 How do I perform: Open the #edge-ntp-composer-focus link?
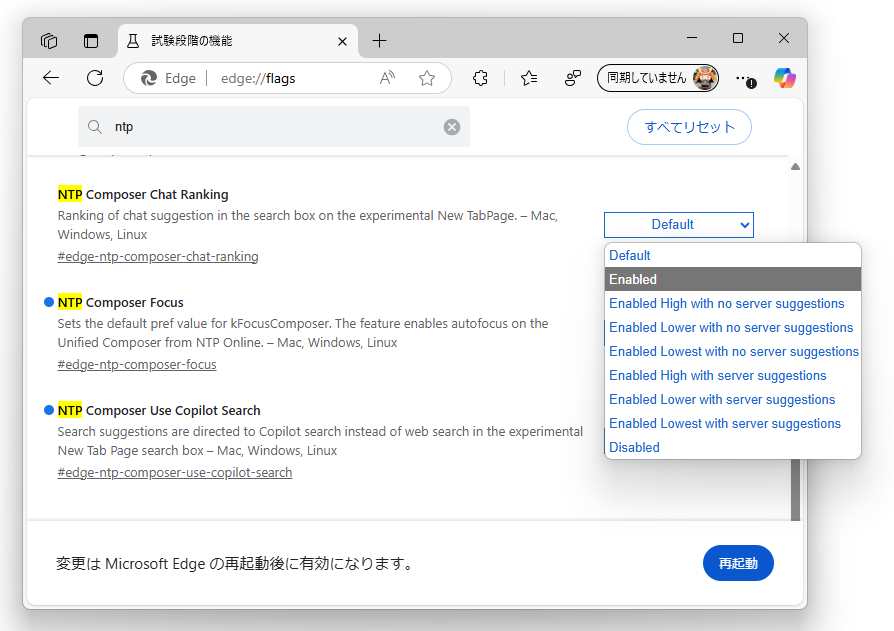point(137,364)
